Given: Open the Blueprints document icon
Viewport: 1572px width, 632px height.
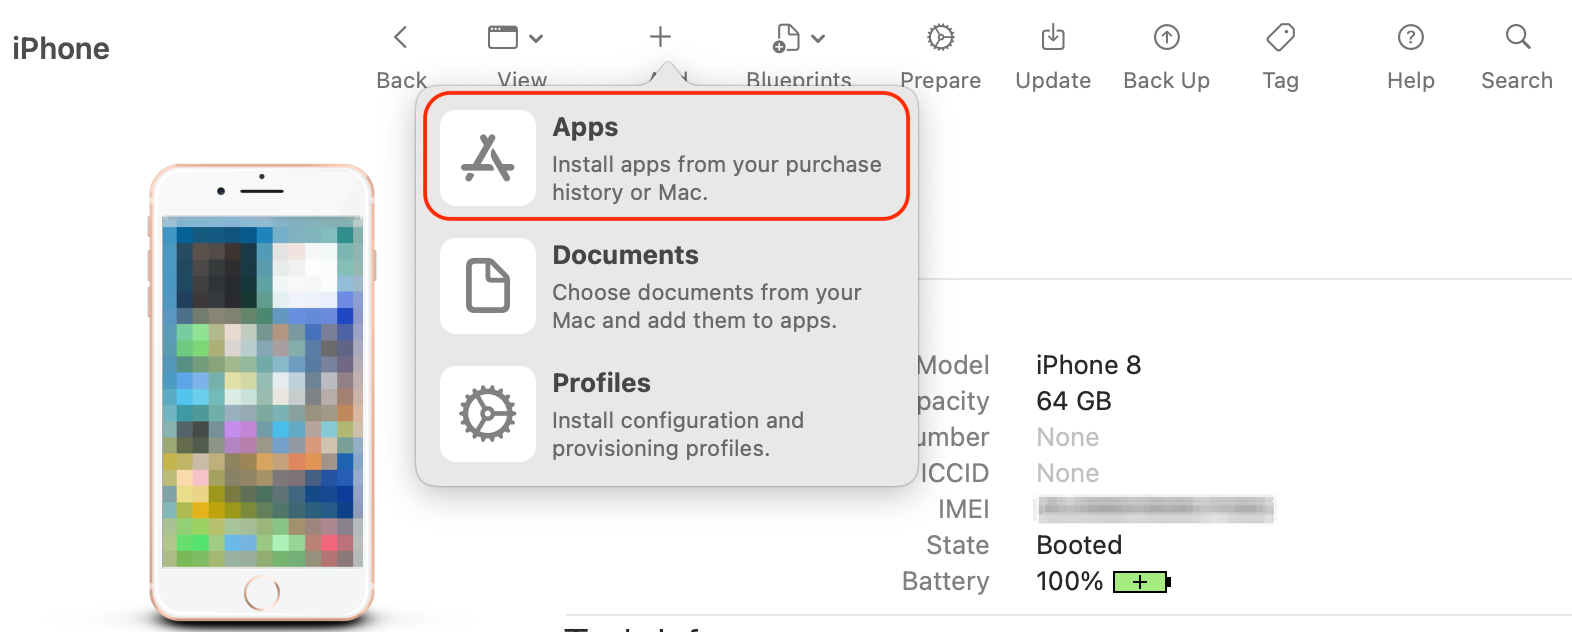Looking at the screenshot, I should point(787,38).
